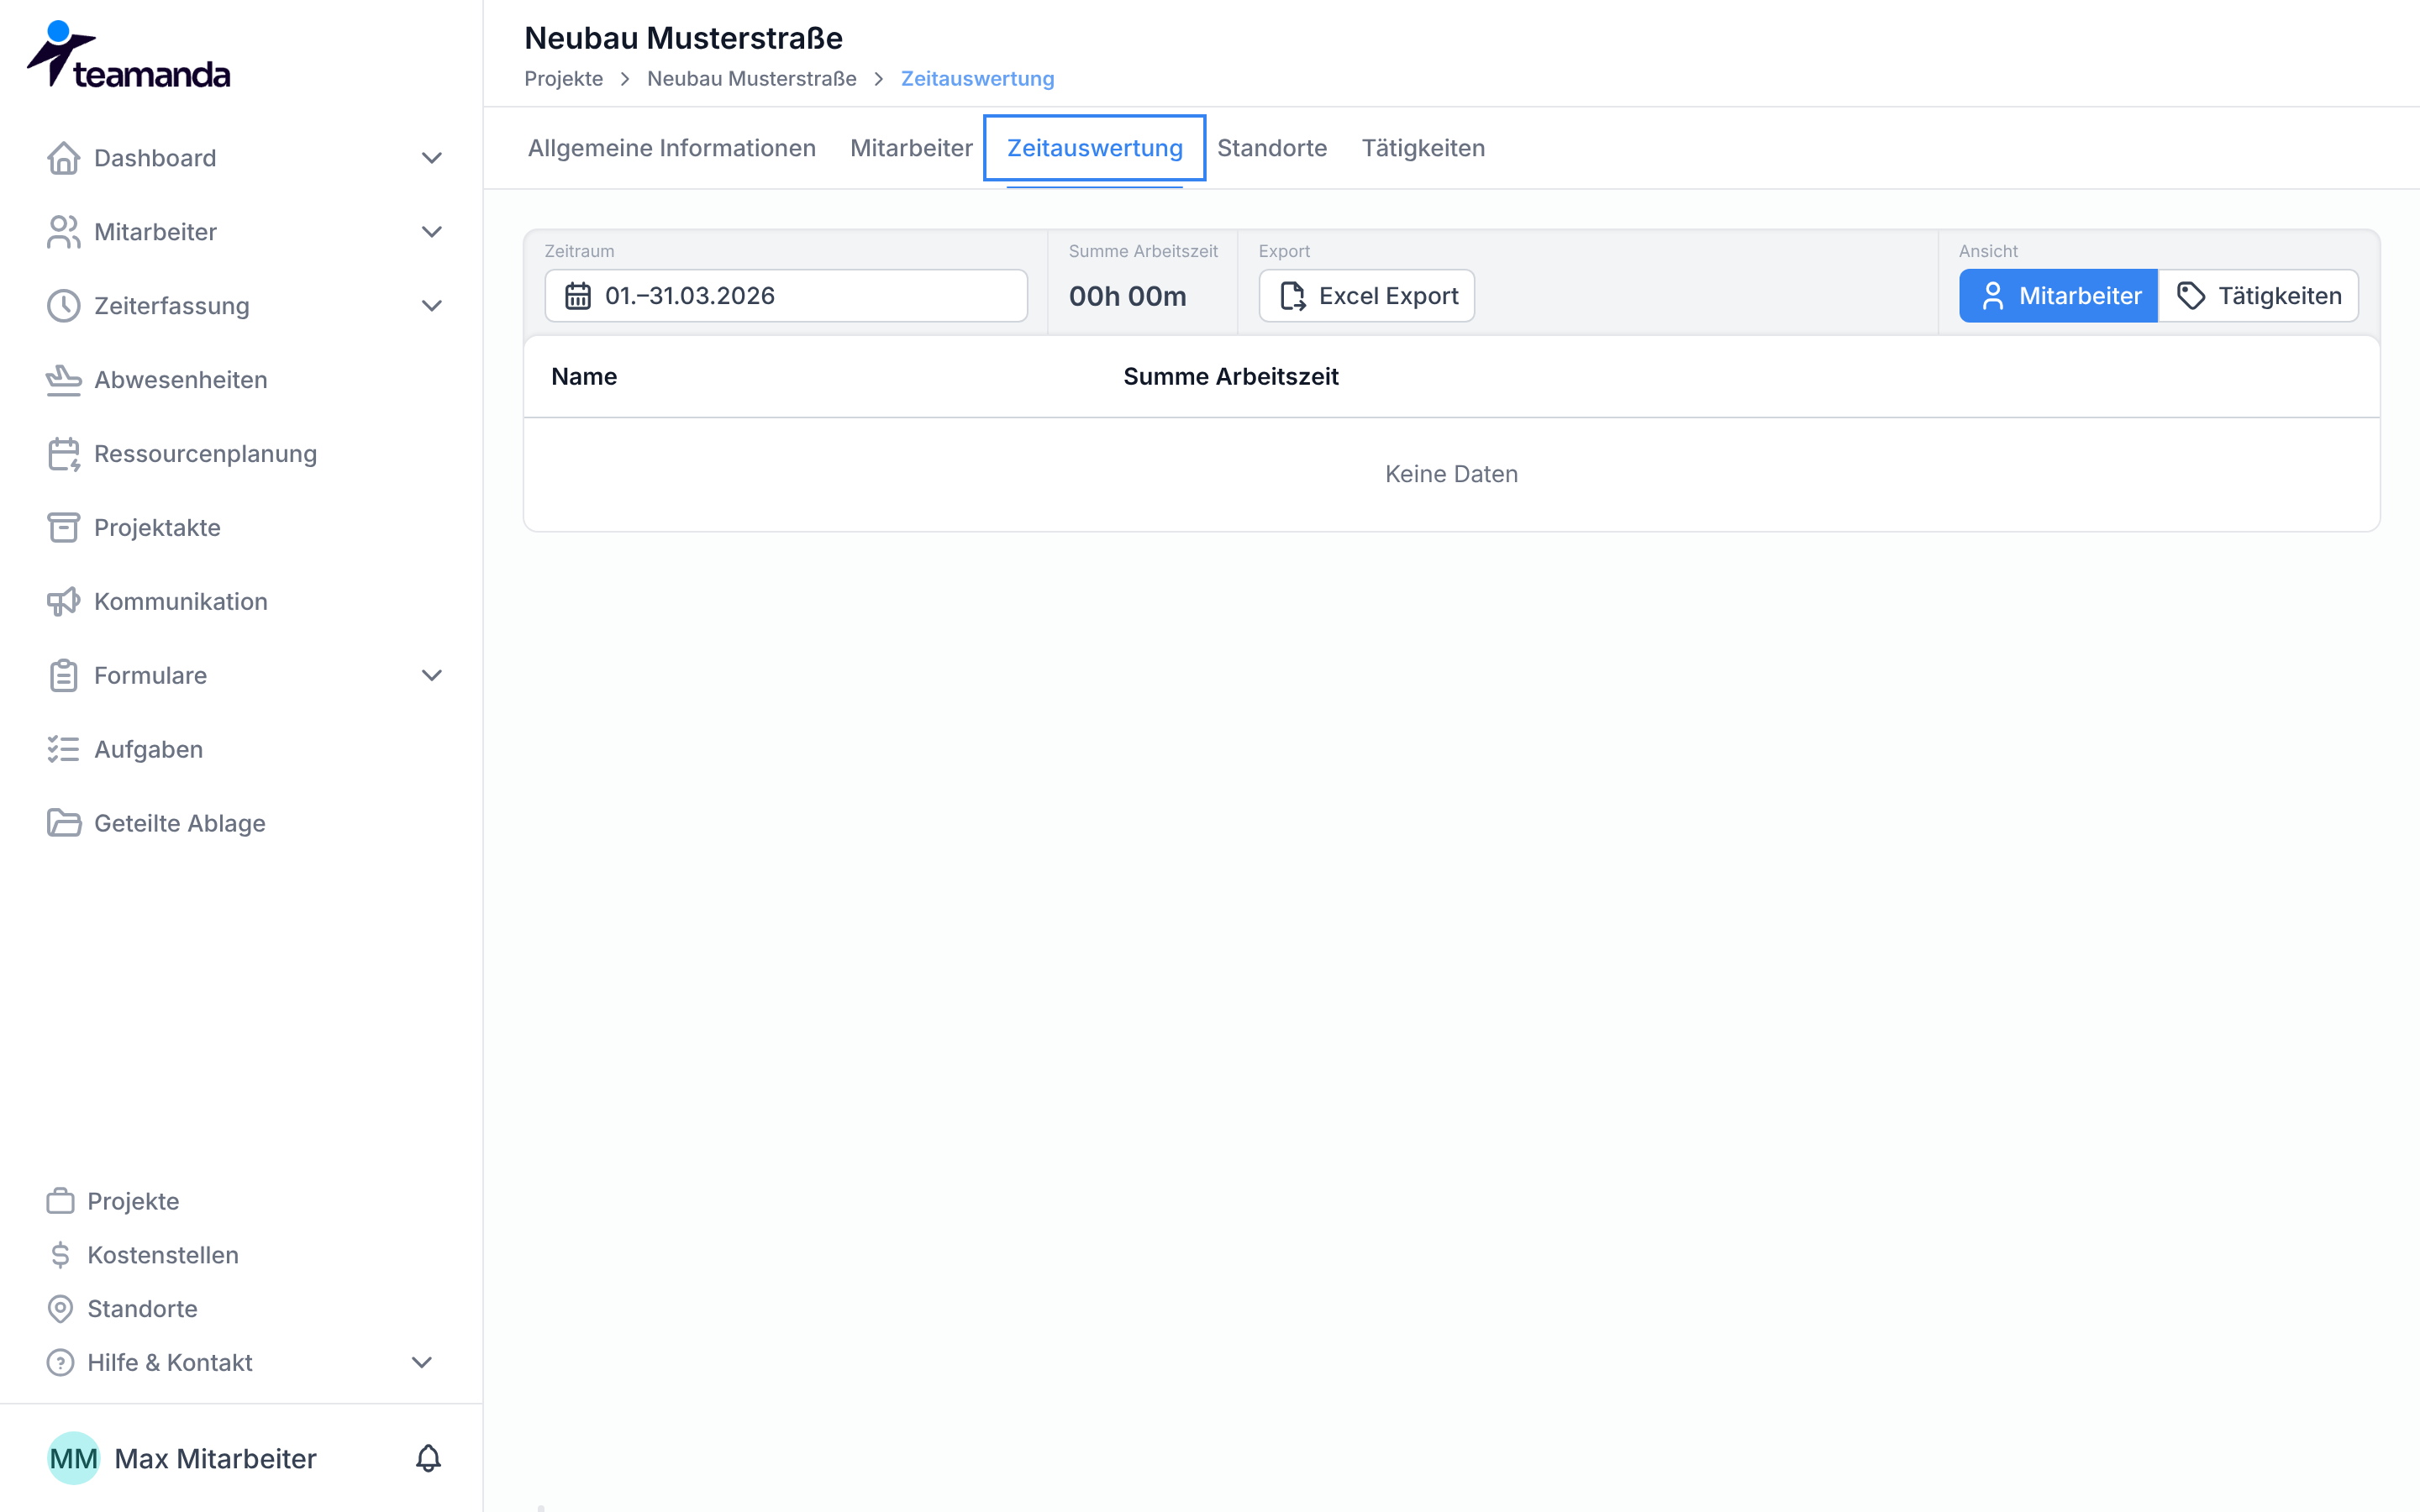2420x1512 pixels.
Task: Click the Name column header
Action: tap(584, 377)
